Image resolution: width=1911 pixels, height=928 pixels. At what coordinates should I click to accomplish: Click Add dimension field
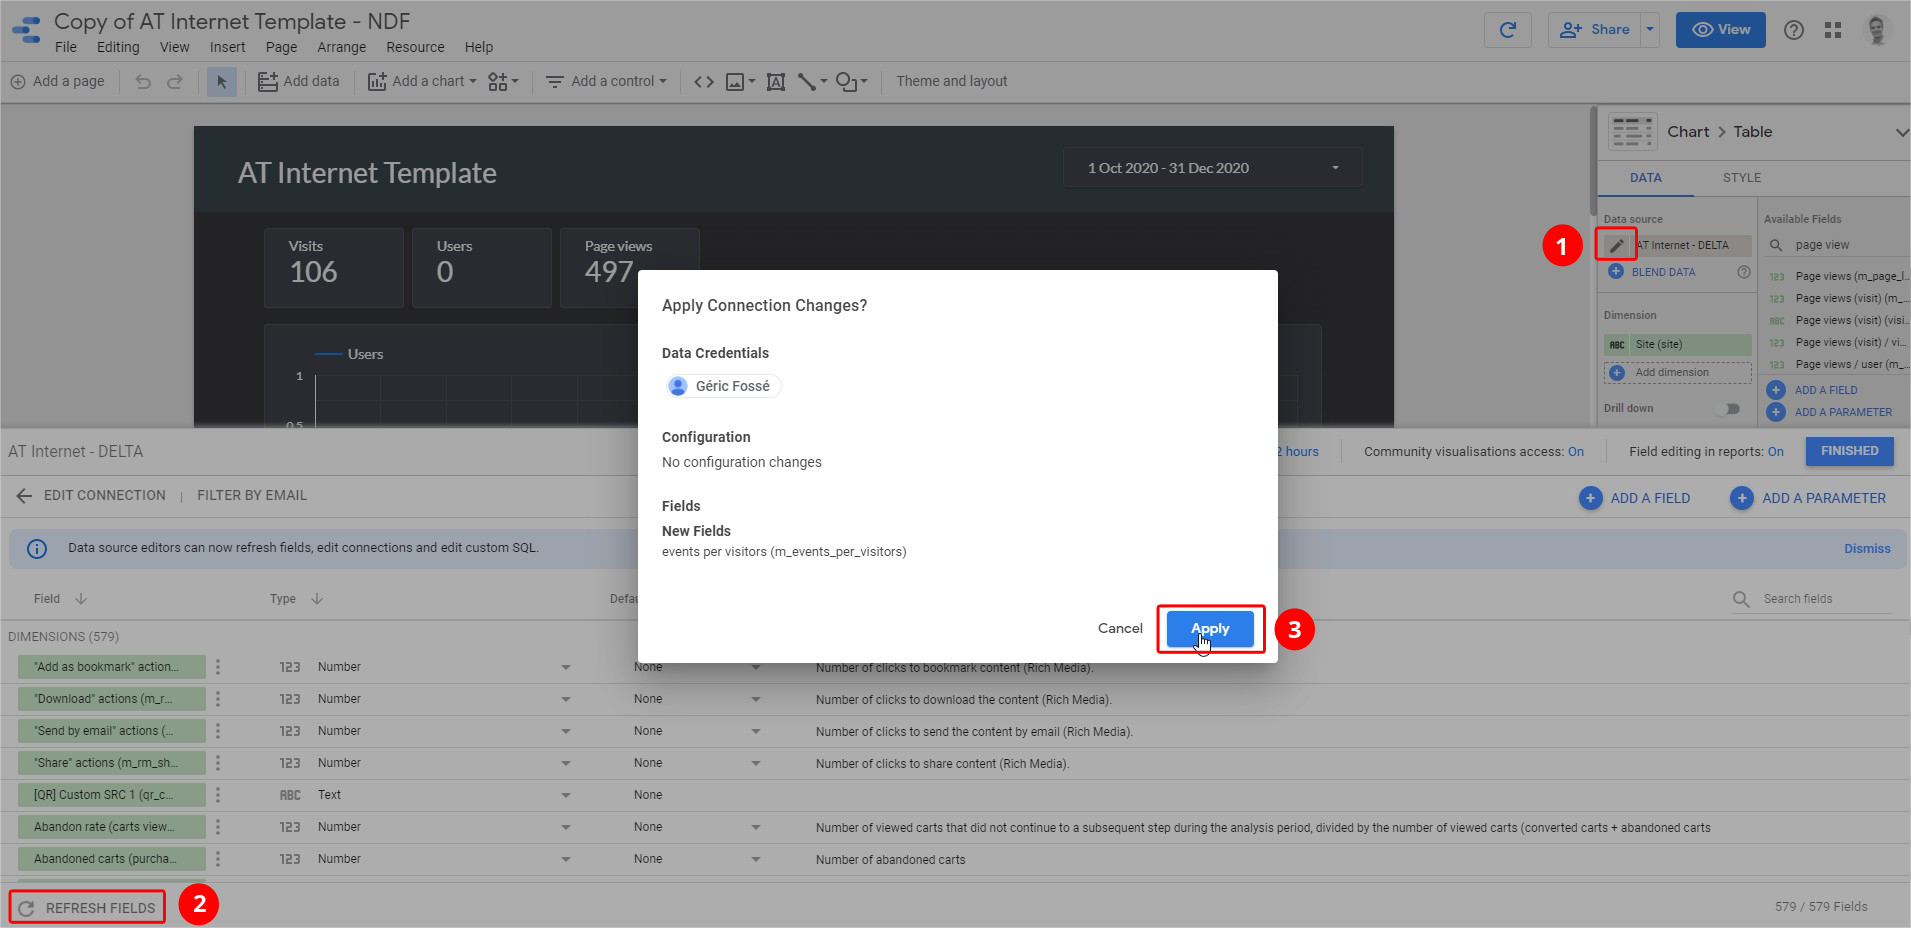(x=1678, y=372)
